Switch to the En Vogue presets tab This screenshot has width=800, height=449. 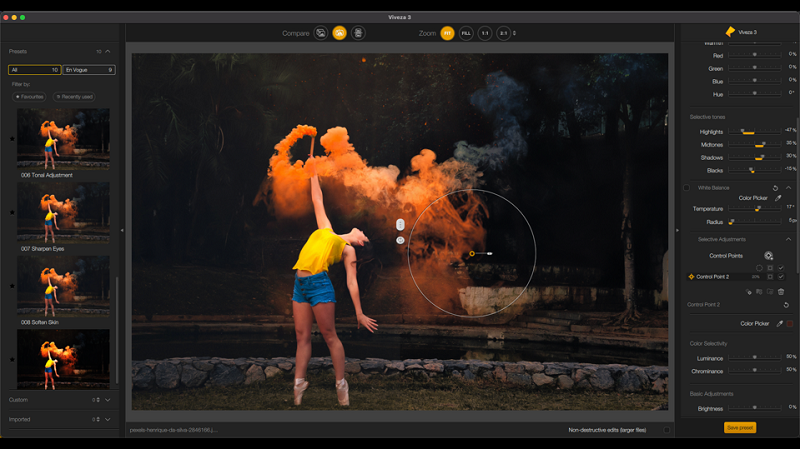pos(89,70)
